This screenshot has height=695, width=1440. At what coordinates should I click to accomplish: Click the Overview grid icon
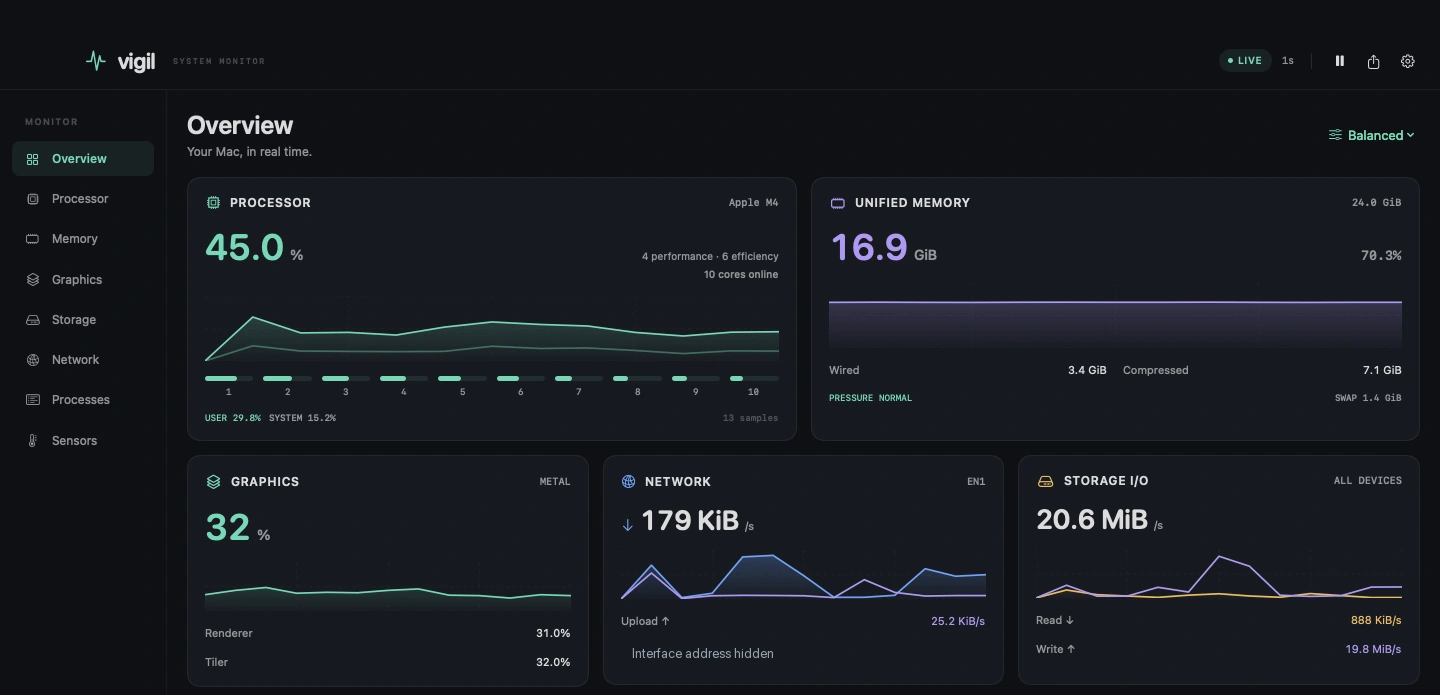coord(33,159)
